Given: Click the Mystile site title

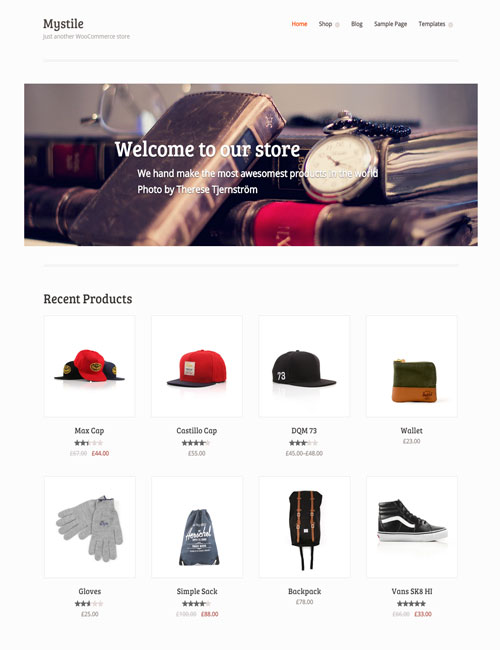Looking at the screenshot, I should tap(63, 24).
